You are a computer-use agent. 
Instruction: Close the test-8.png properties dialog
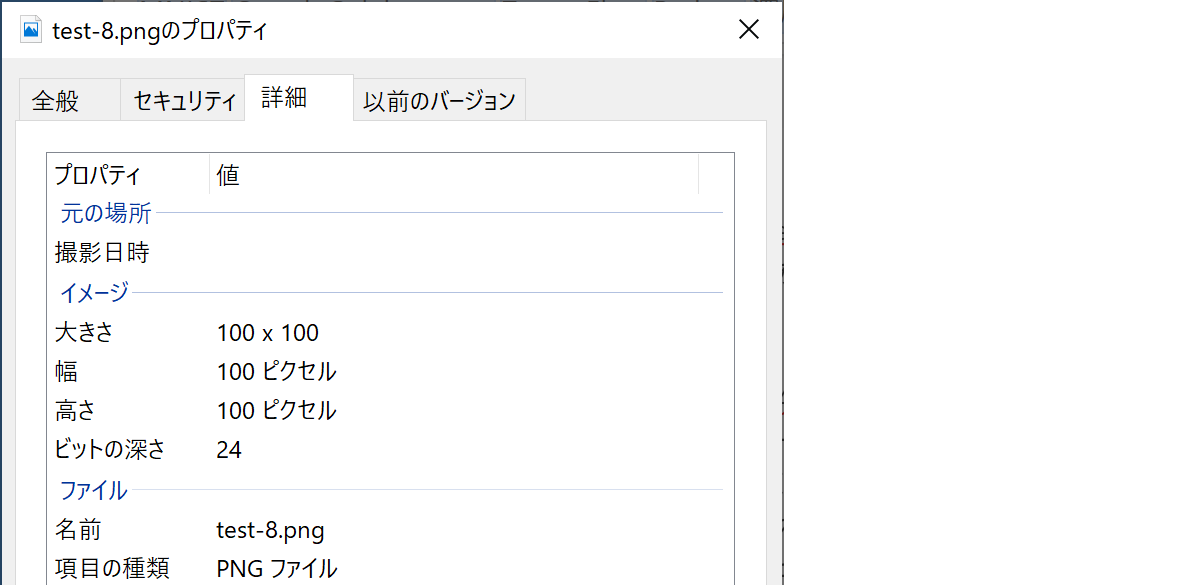click(749, 29)
